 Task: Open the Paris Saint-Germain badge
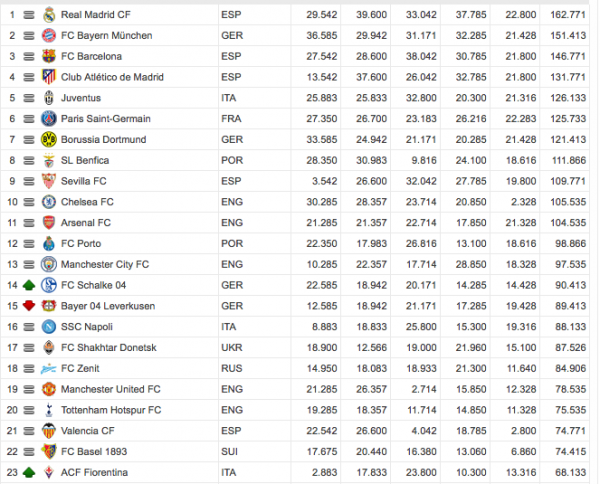(x=48, y=118)
